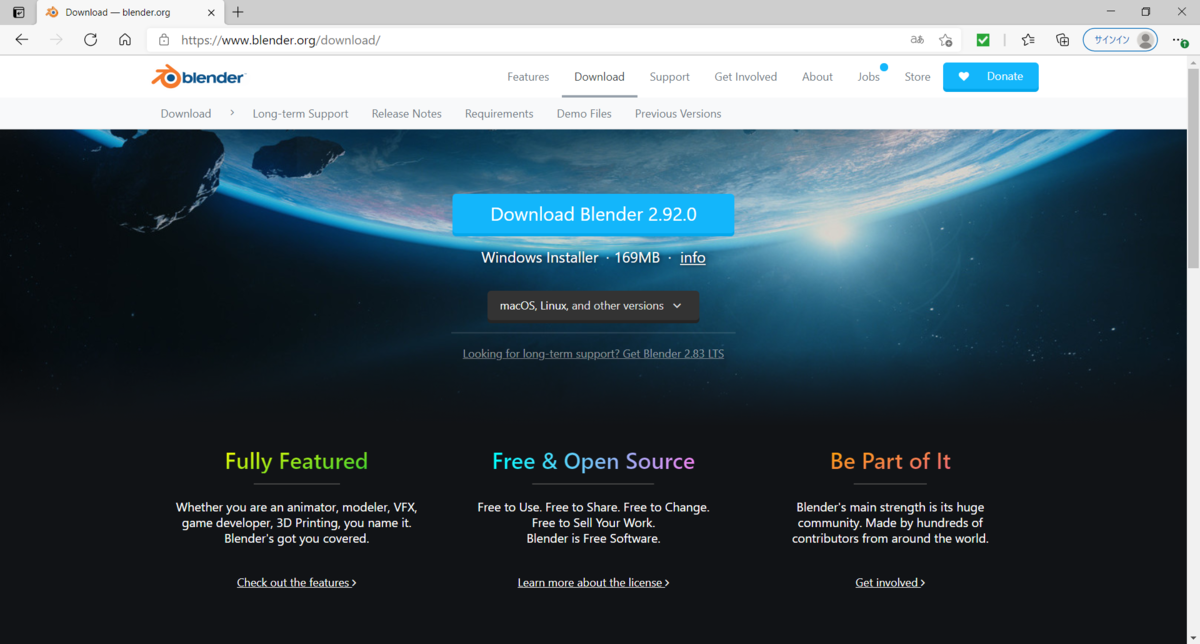The image size is (1200, 644).
Task: Click the browser address bar URL
Action: tap(280, 40)
